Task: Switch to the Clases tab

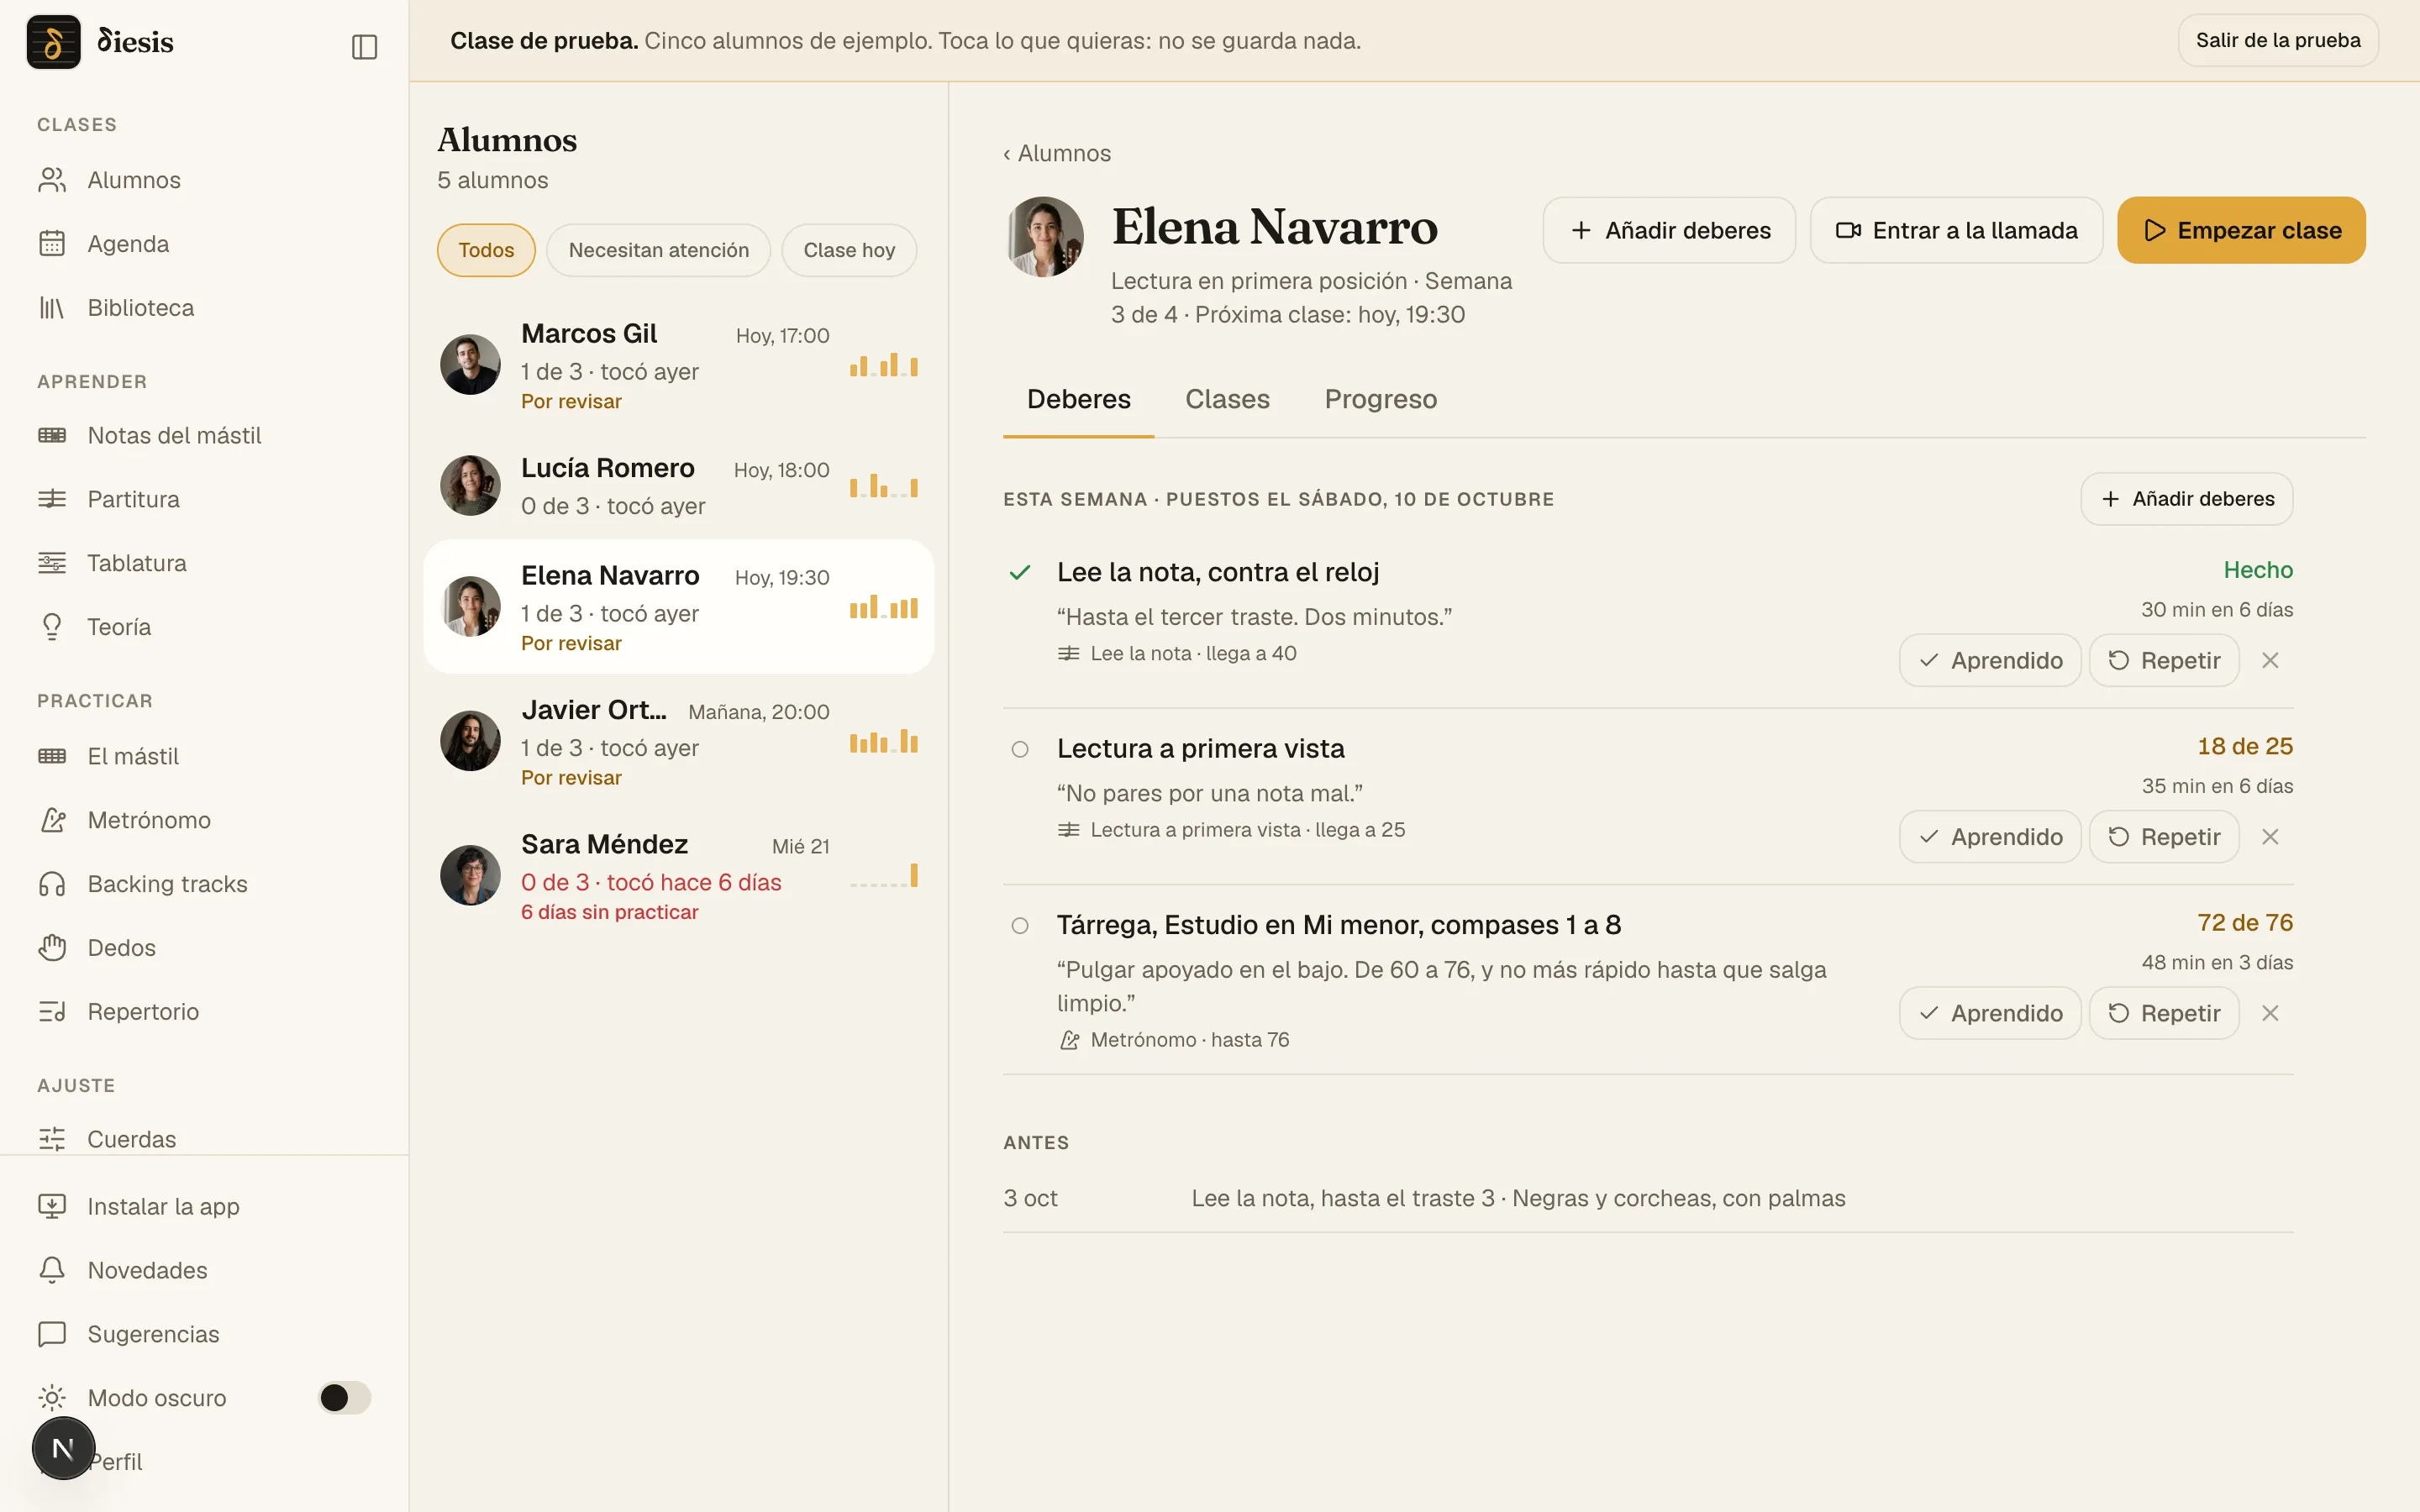Action: tap(1227, 399)
